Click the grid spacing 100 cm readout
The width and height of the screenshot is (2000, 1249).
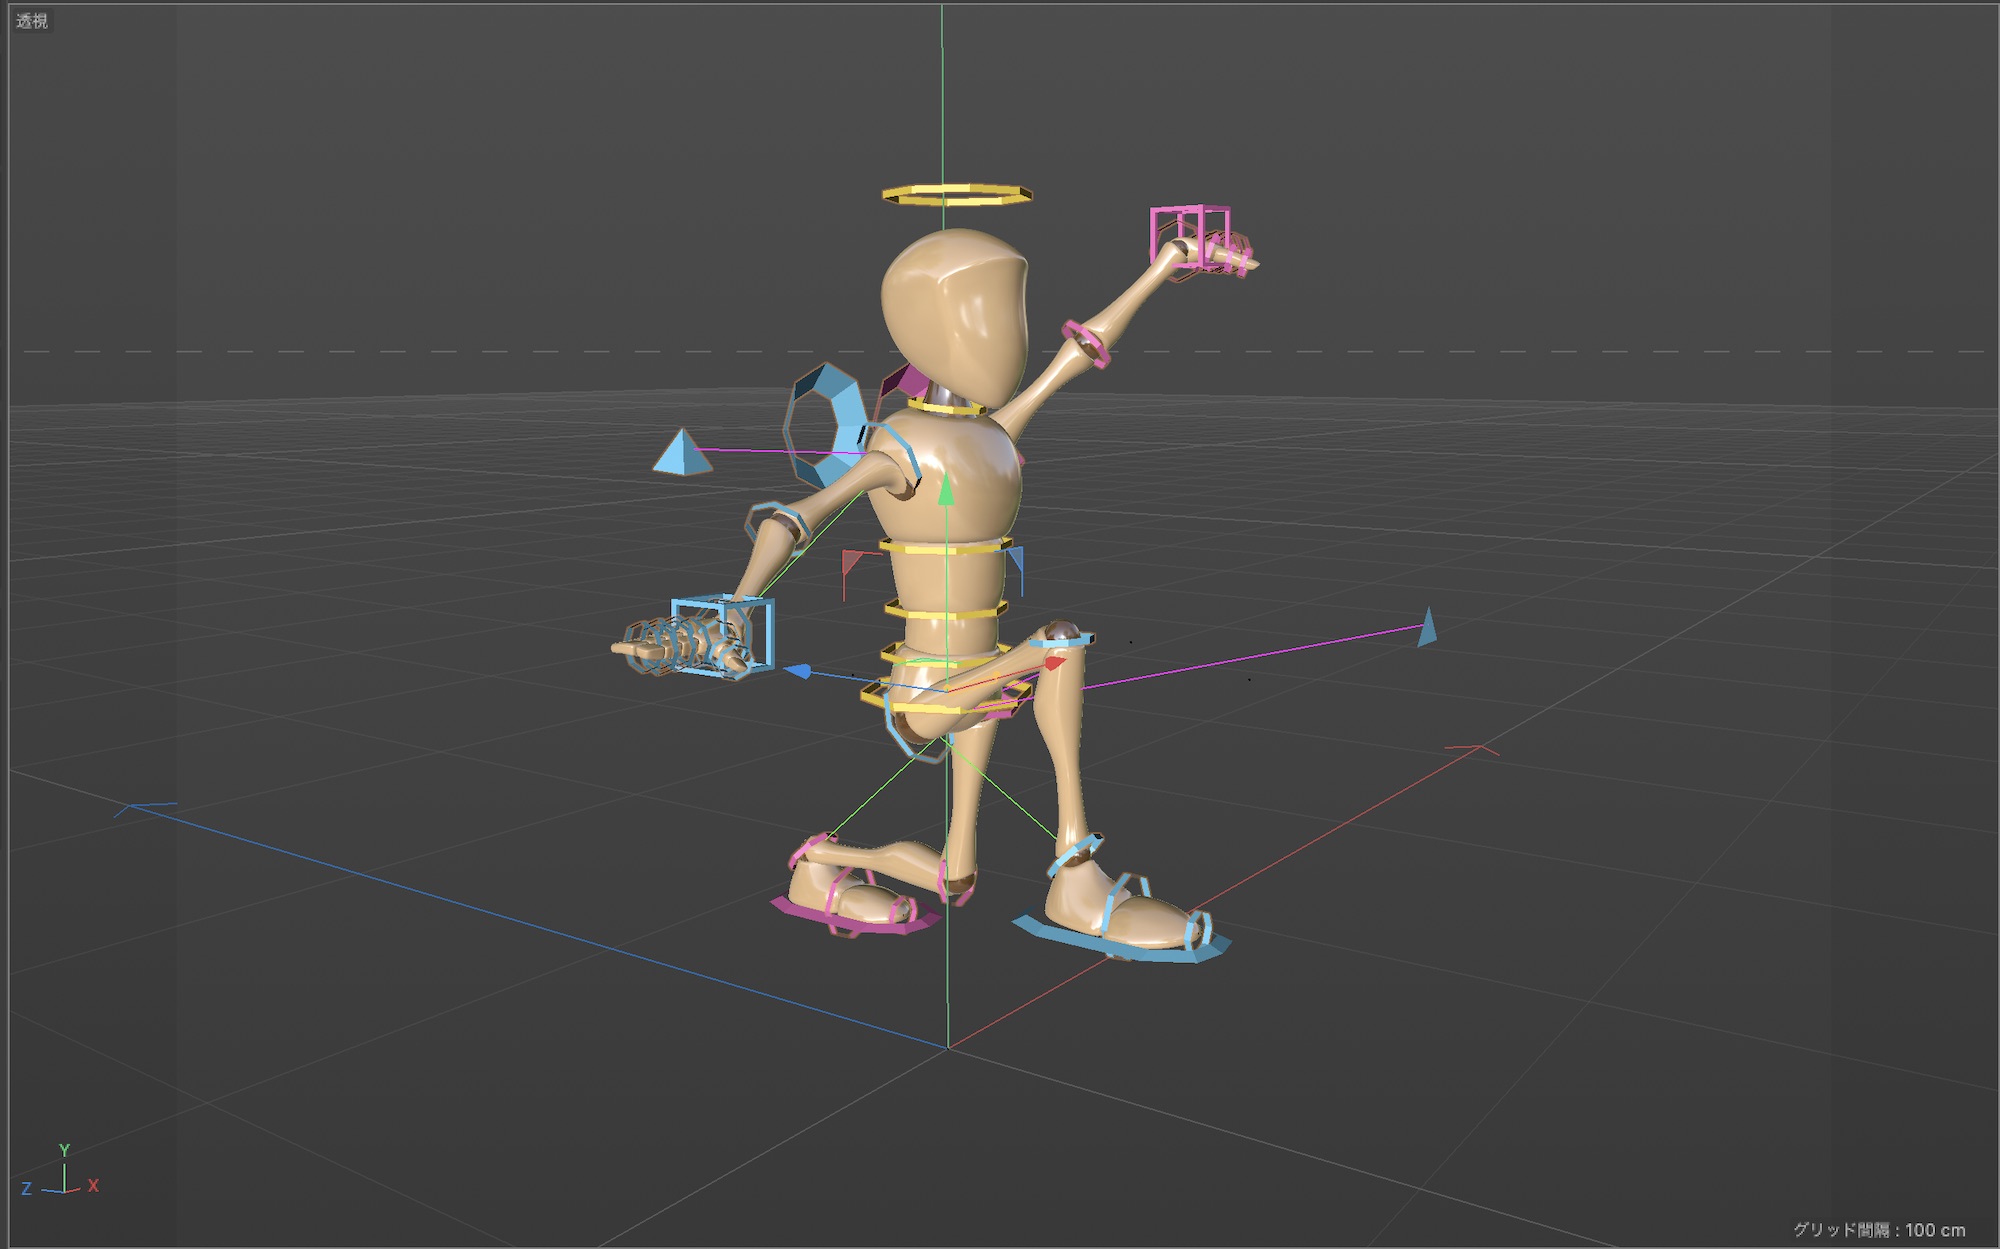pos(1878,1230)
